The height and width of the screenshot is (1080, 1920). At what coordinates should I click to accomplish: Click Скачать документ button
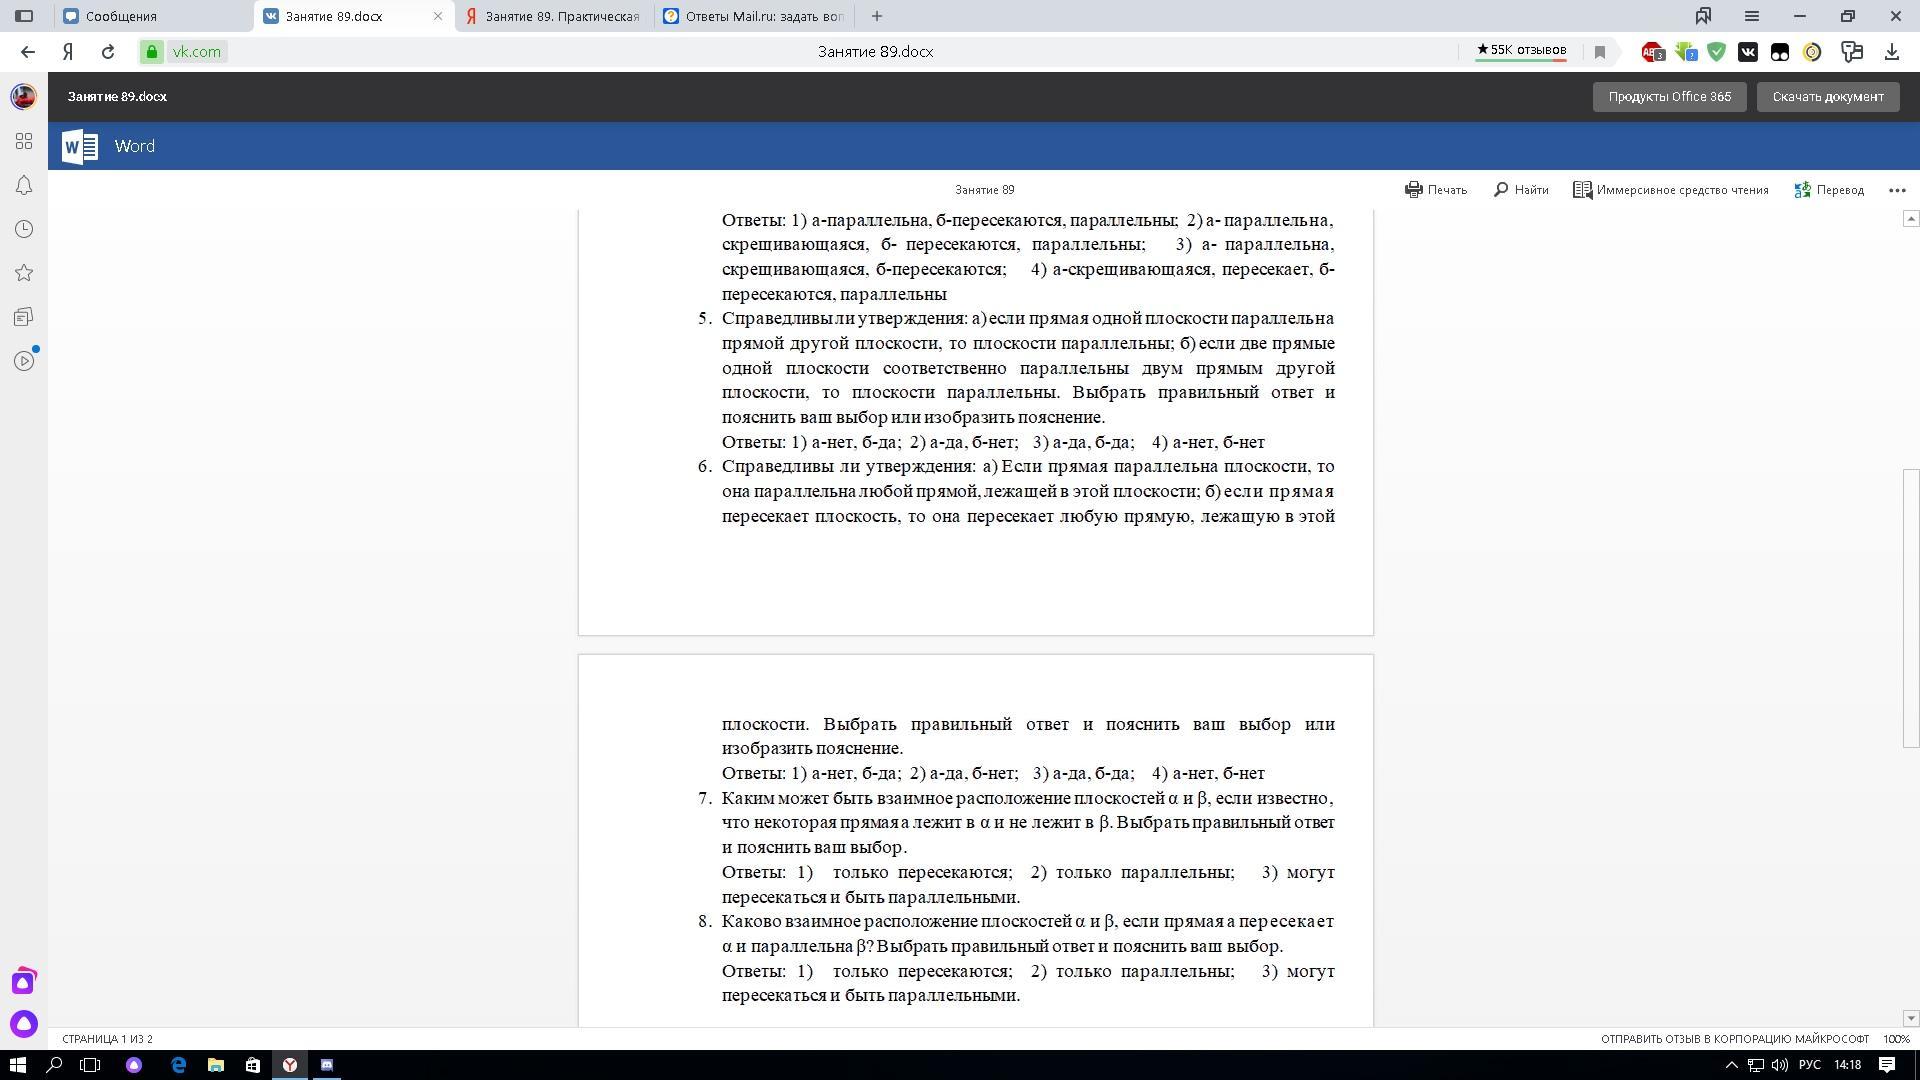(1827, 97)
